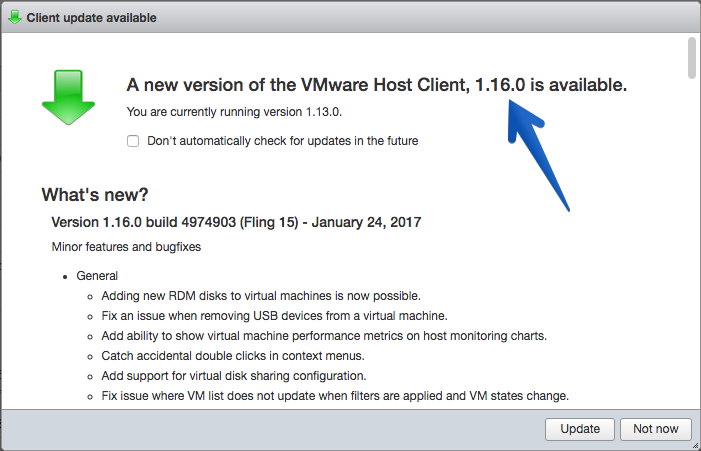Click the small green download icon in title bar
This screenshot has width=701, height=451.
pos(15,17)
